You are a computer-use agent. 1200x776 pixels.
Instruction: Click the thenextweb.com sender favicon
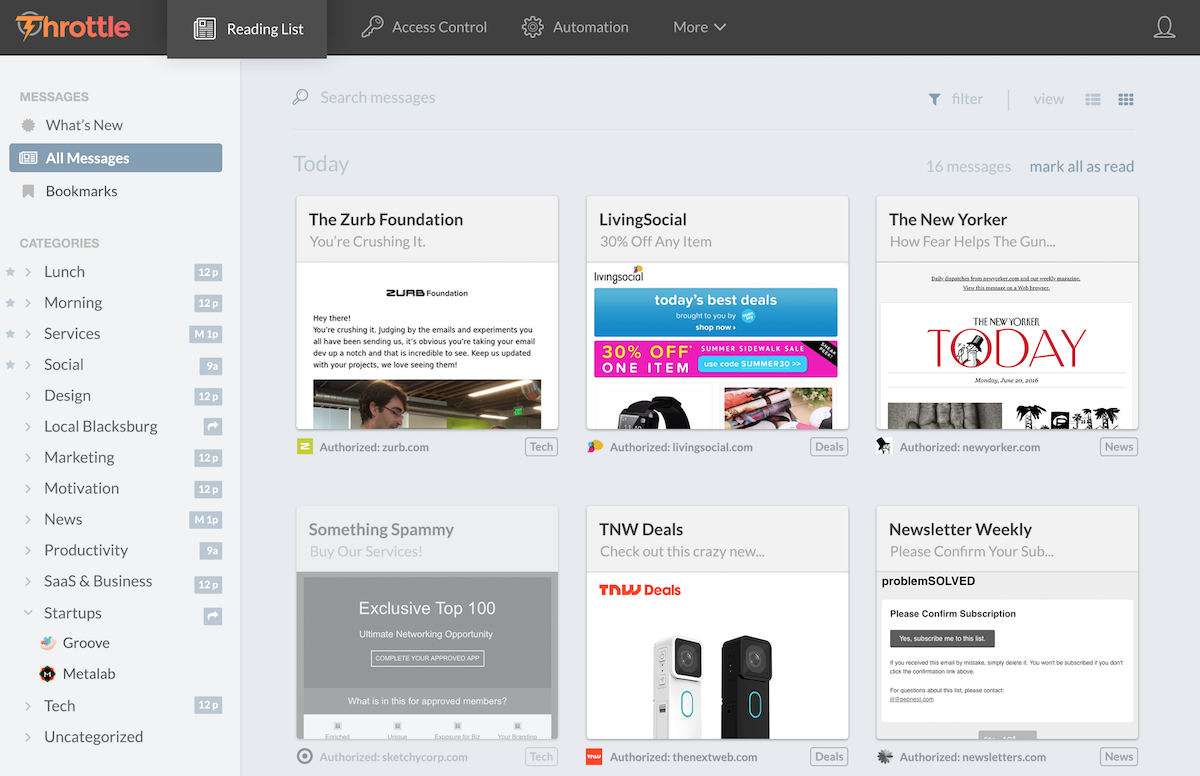point(595,757)
